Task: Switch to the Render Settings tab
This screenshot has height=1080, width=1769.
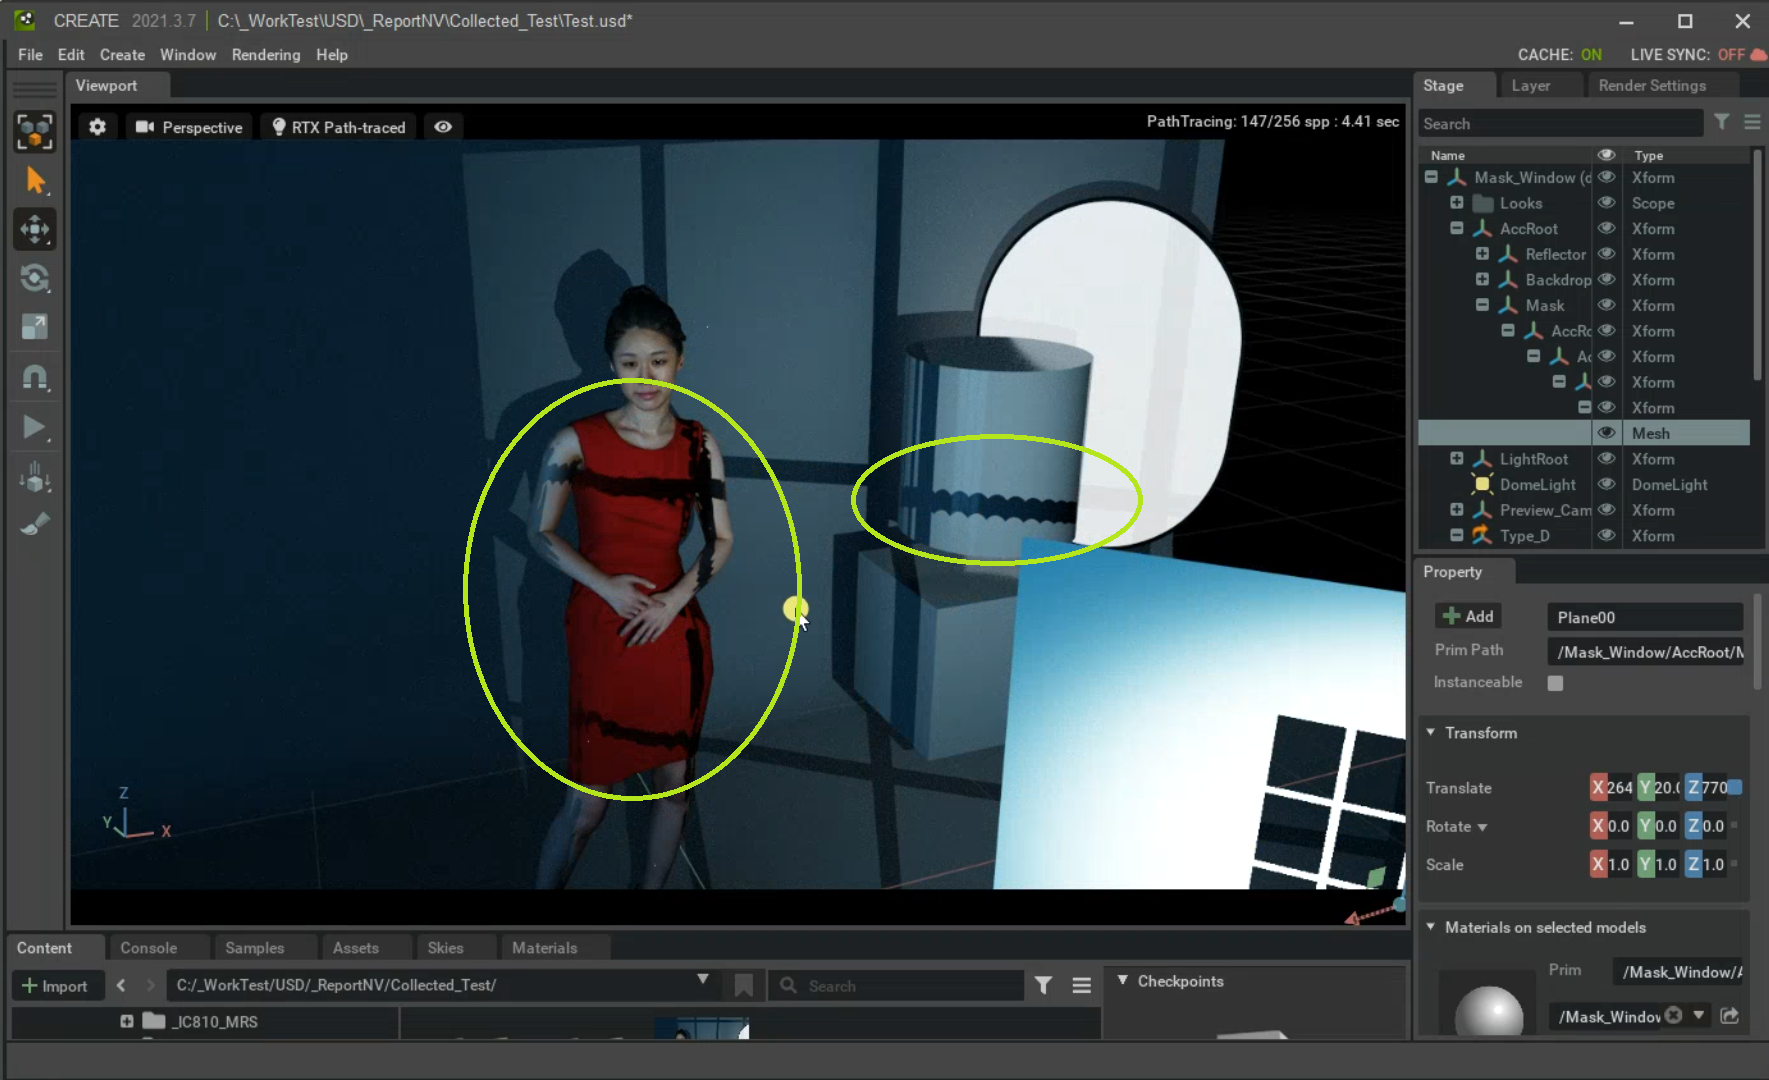Action: point(1652,86)
